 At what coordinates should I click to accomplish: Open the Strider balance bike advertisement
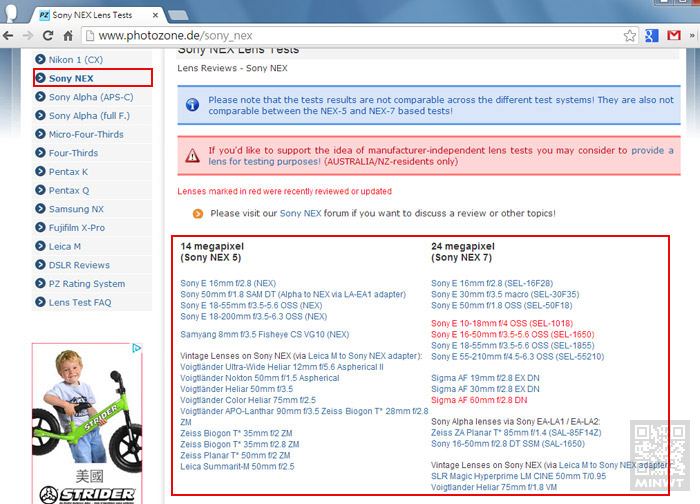[87, 424]
